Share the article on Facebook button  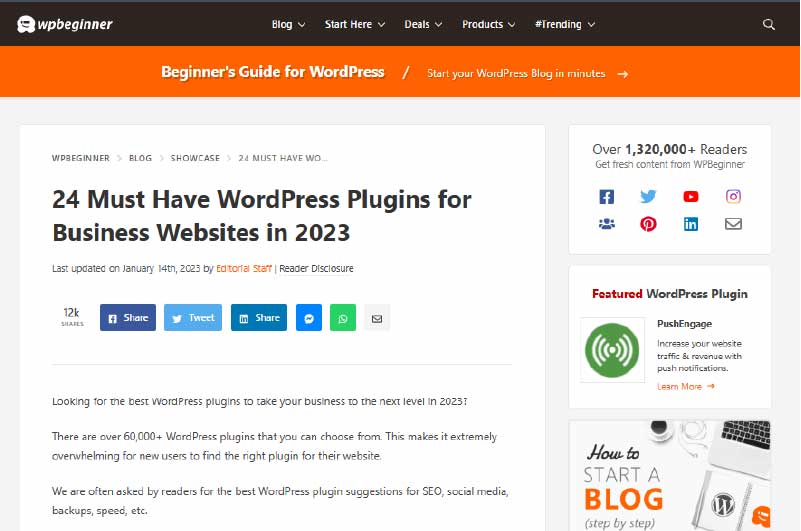coord(128,317)
